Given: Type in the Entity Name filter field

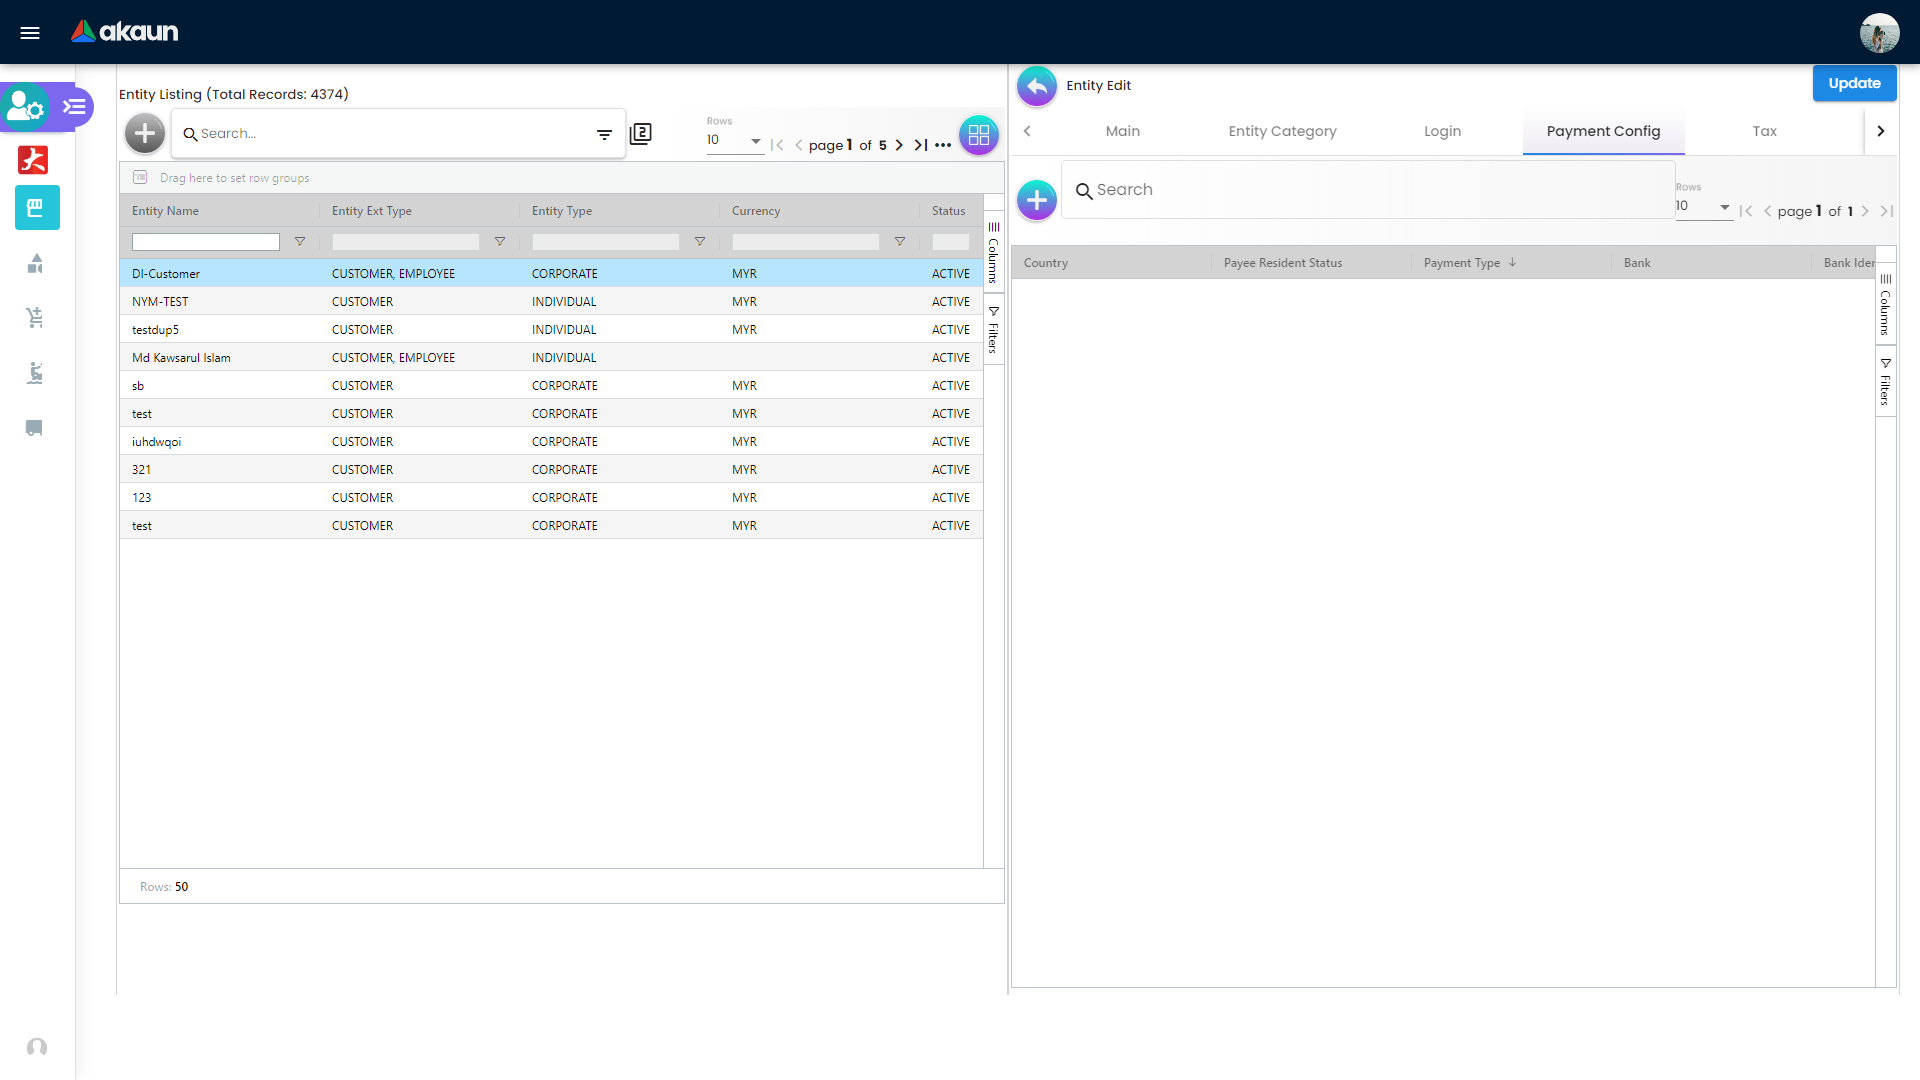Looking at the screenshot, I should pyautogui.click(x=205, y=242).
